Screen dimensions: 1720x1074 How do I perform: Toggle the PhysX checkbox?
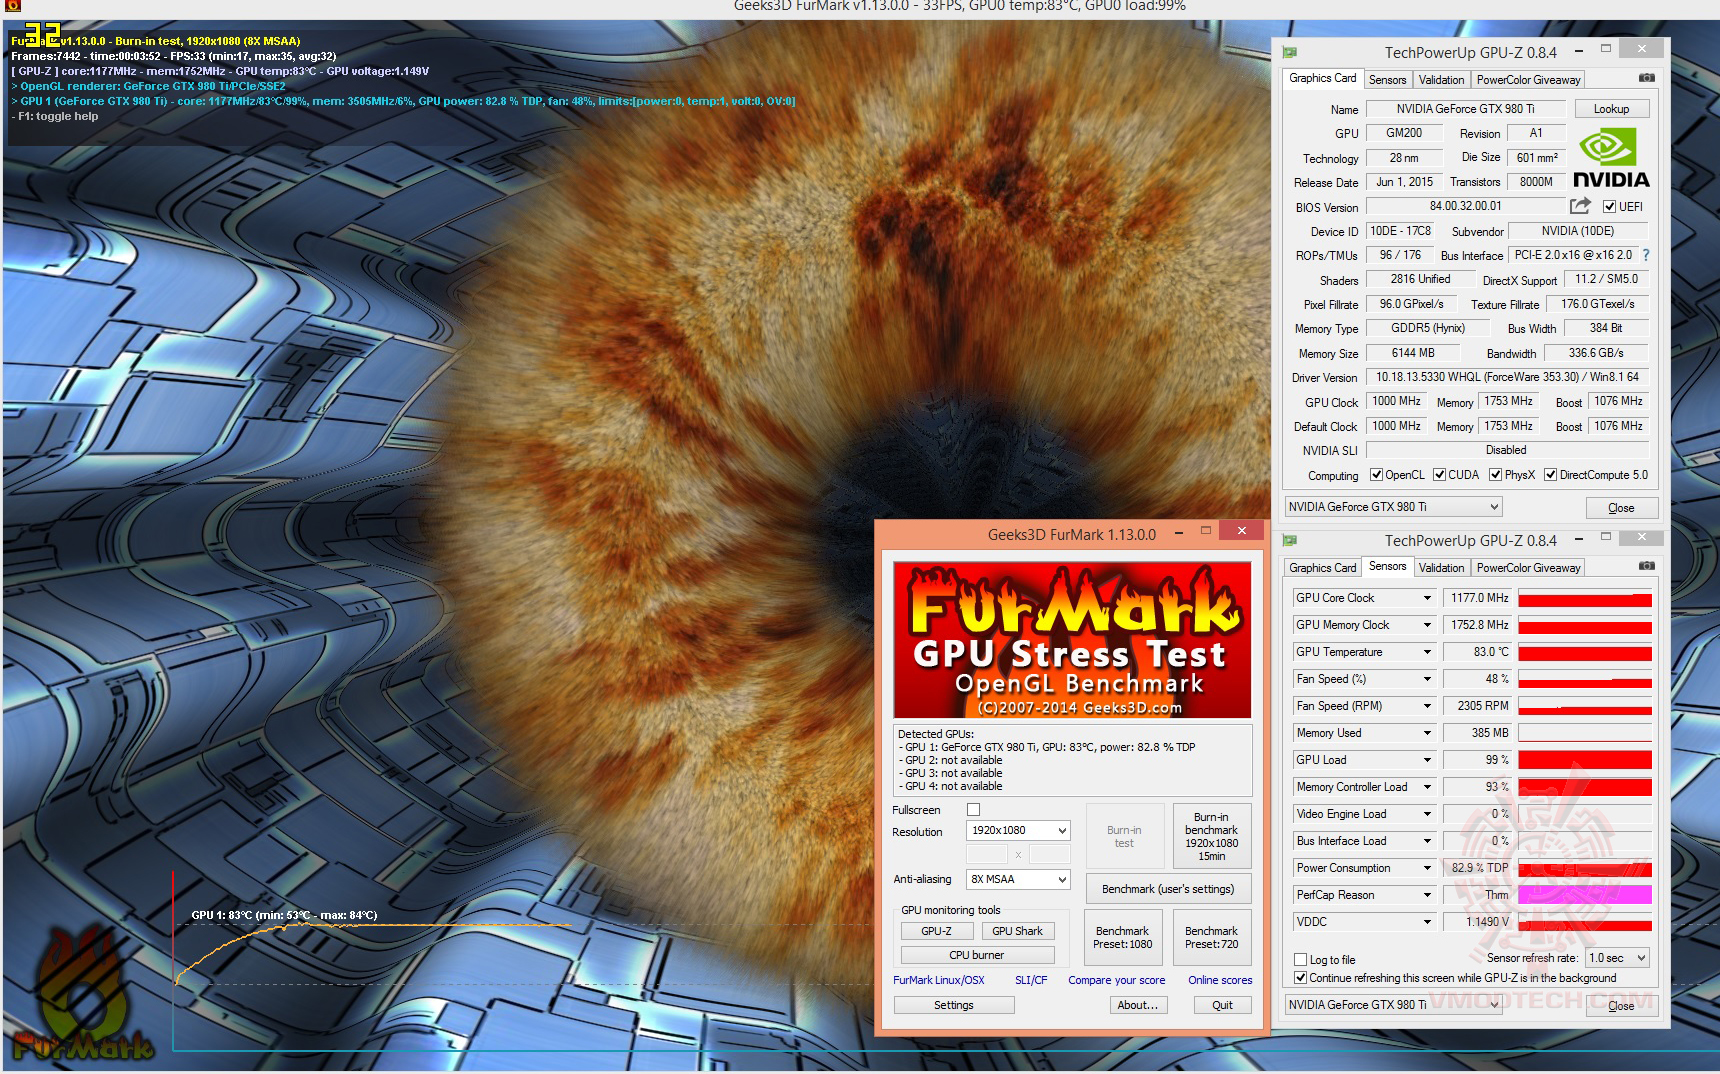[x=1495, y=475]
